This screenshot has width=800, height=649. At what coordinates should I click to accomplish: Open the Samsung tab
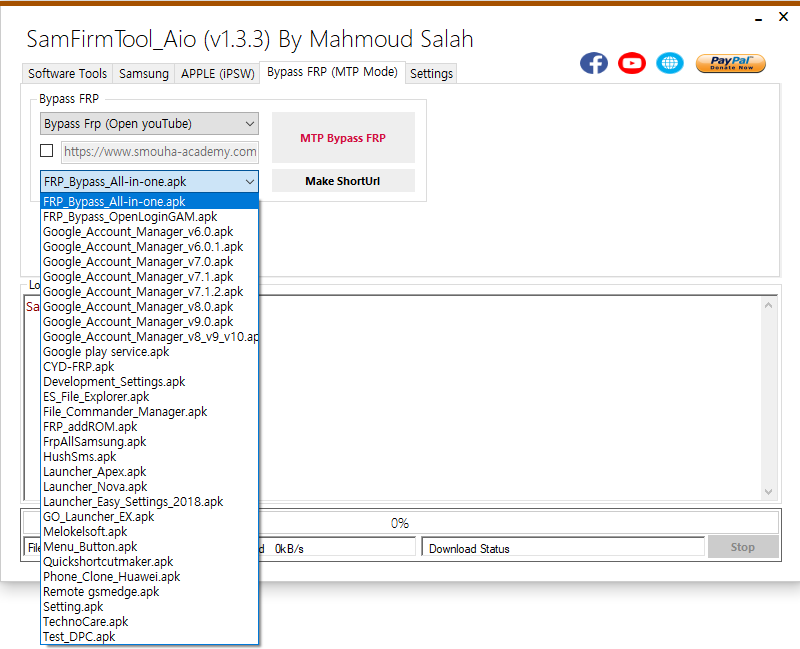pyautogui.click(x=143, y=73)
